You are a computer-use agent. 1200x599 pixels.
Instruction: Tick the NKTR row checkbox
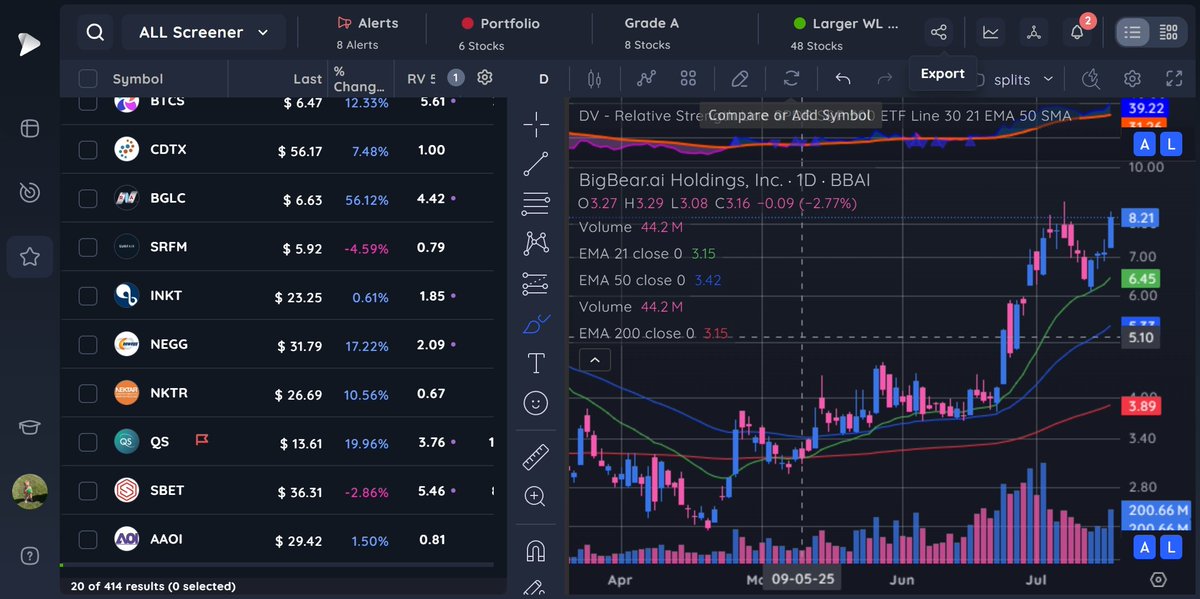point(88,393)
